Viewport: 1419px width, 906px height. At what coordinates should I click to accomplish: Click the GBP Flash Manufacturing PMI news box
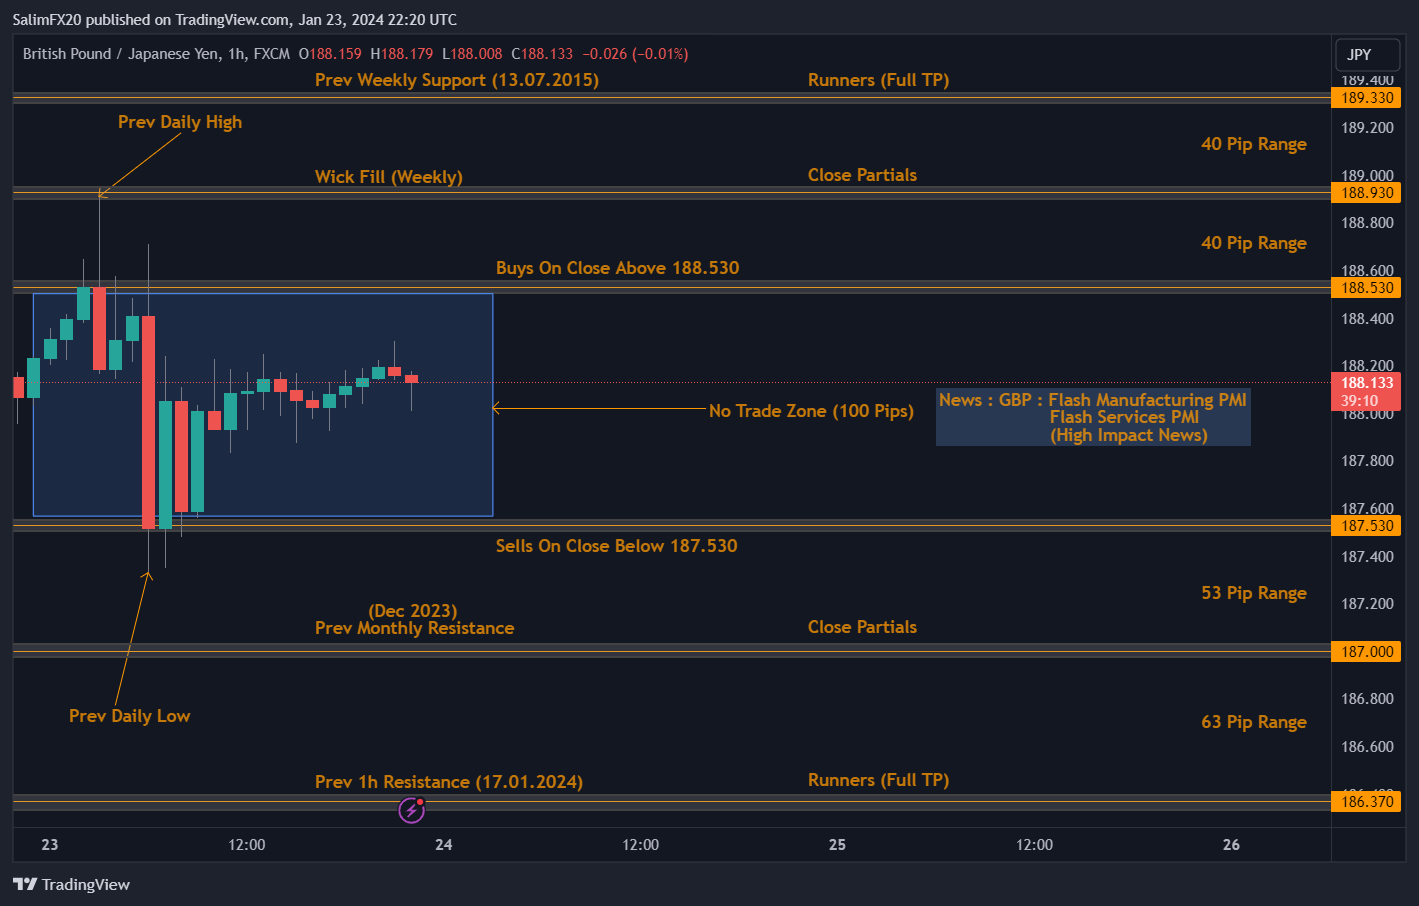(x=1092, y=417)
